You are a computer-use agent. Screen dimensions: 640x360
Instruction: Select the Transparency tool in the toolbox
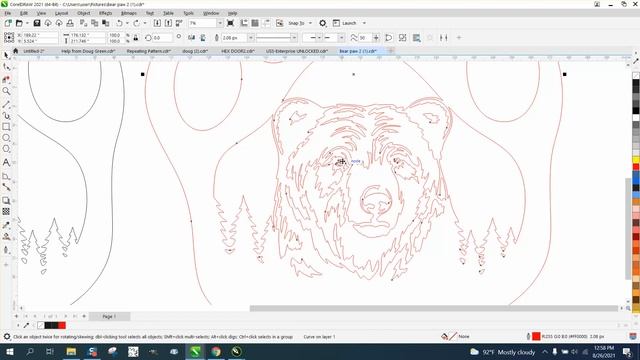click(6, 211)
